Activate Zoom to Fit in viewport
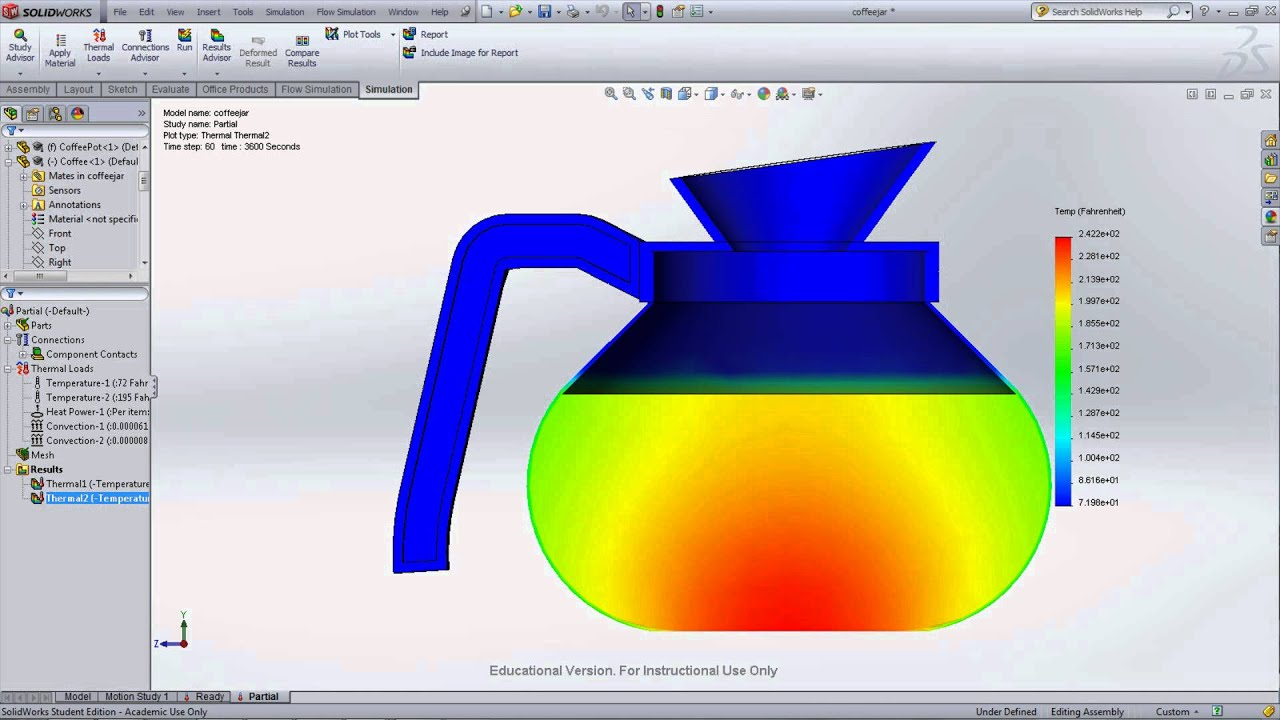The width and height of the screenshot is (1280, 720). click(611, 93)
